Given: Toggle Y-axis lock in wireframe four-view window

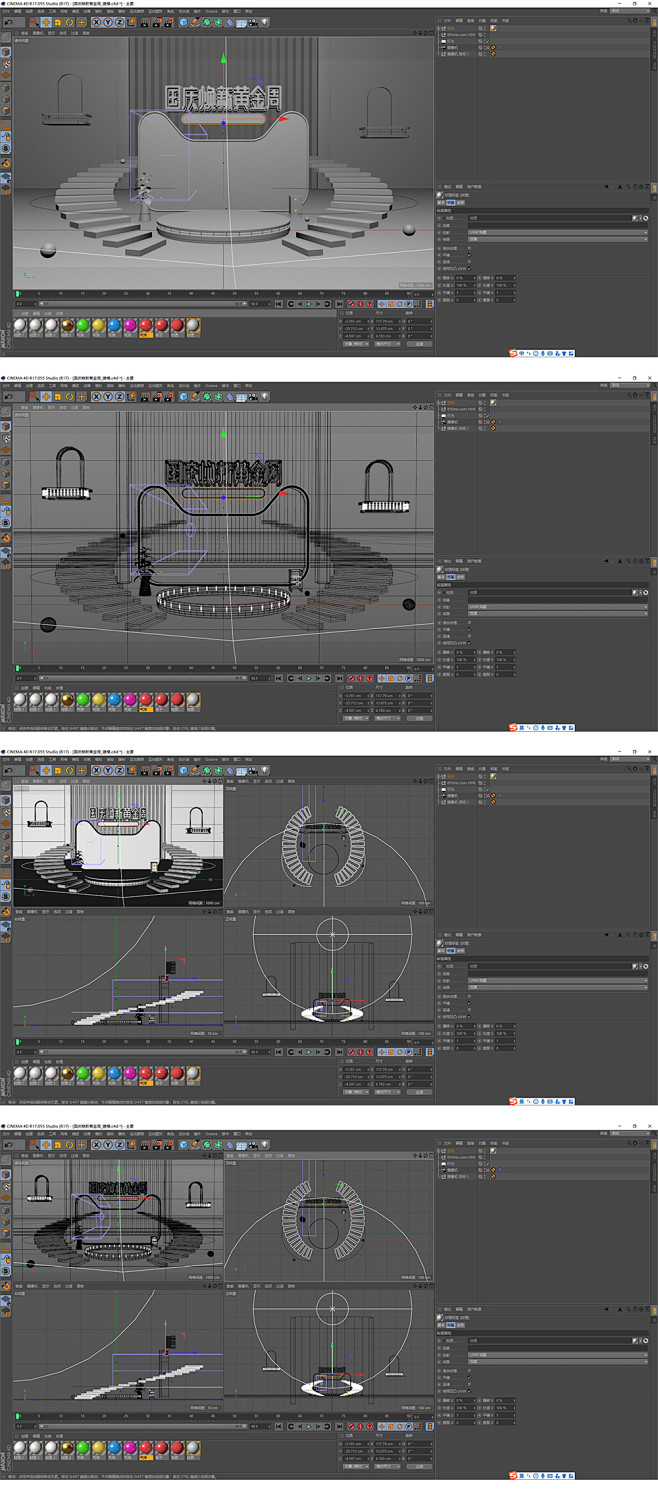Looking at the screenshot, I should [108, 1144].
